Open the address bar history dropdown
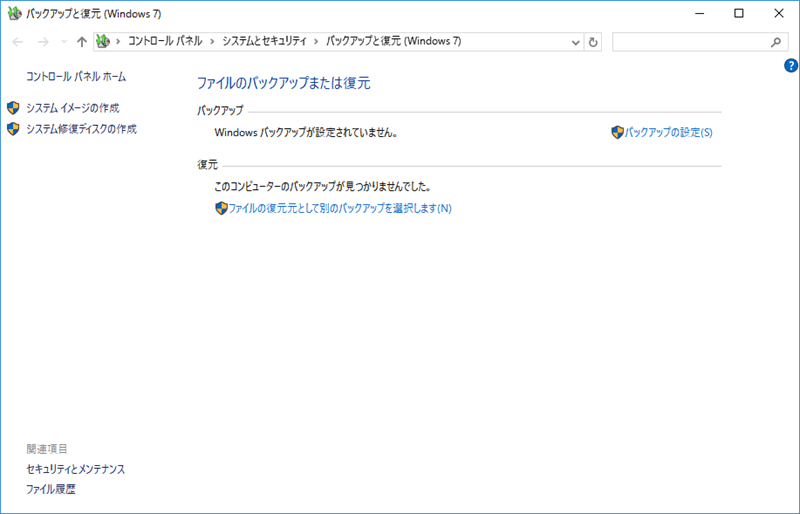800x514 pixels. 576,42
